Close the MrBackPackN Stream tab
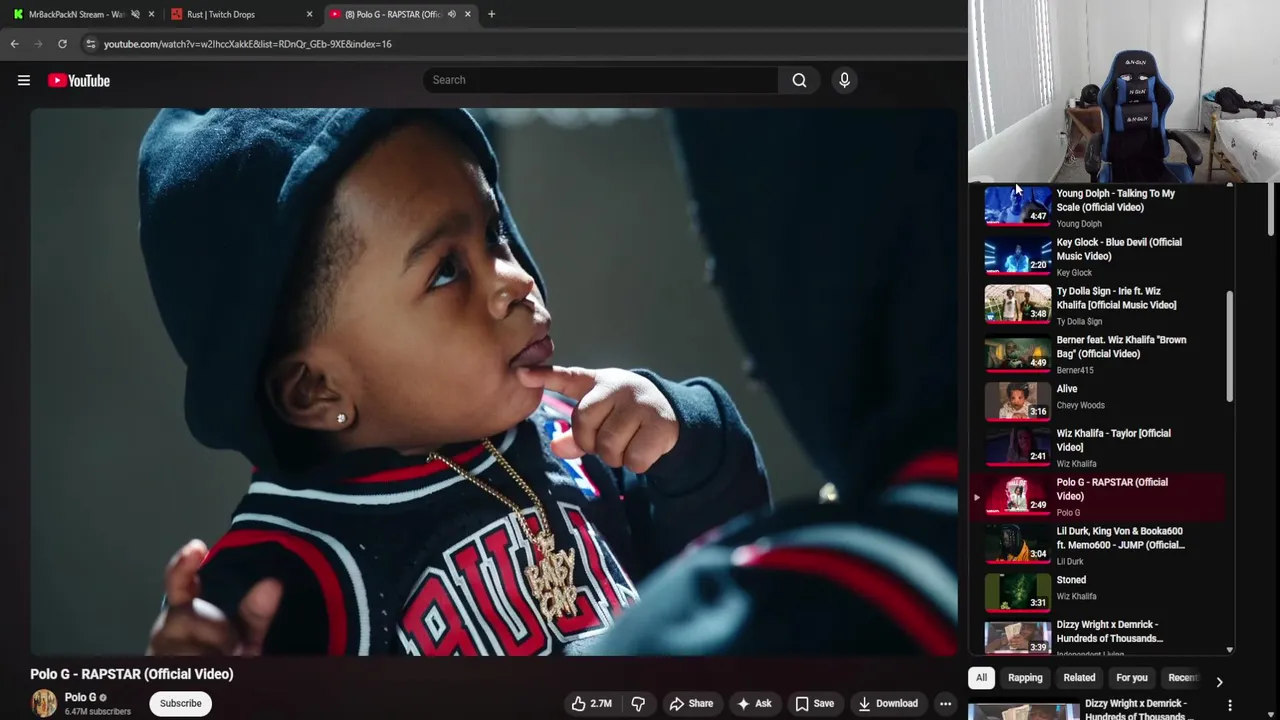Image resolution: width=1280 pixels, height=720 pixels. (x=152, y=14)
